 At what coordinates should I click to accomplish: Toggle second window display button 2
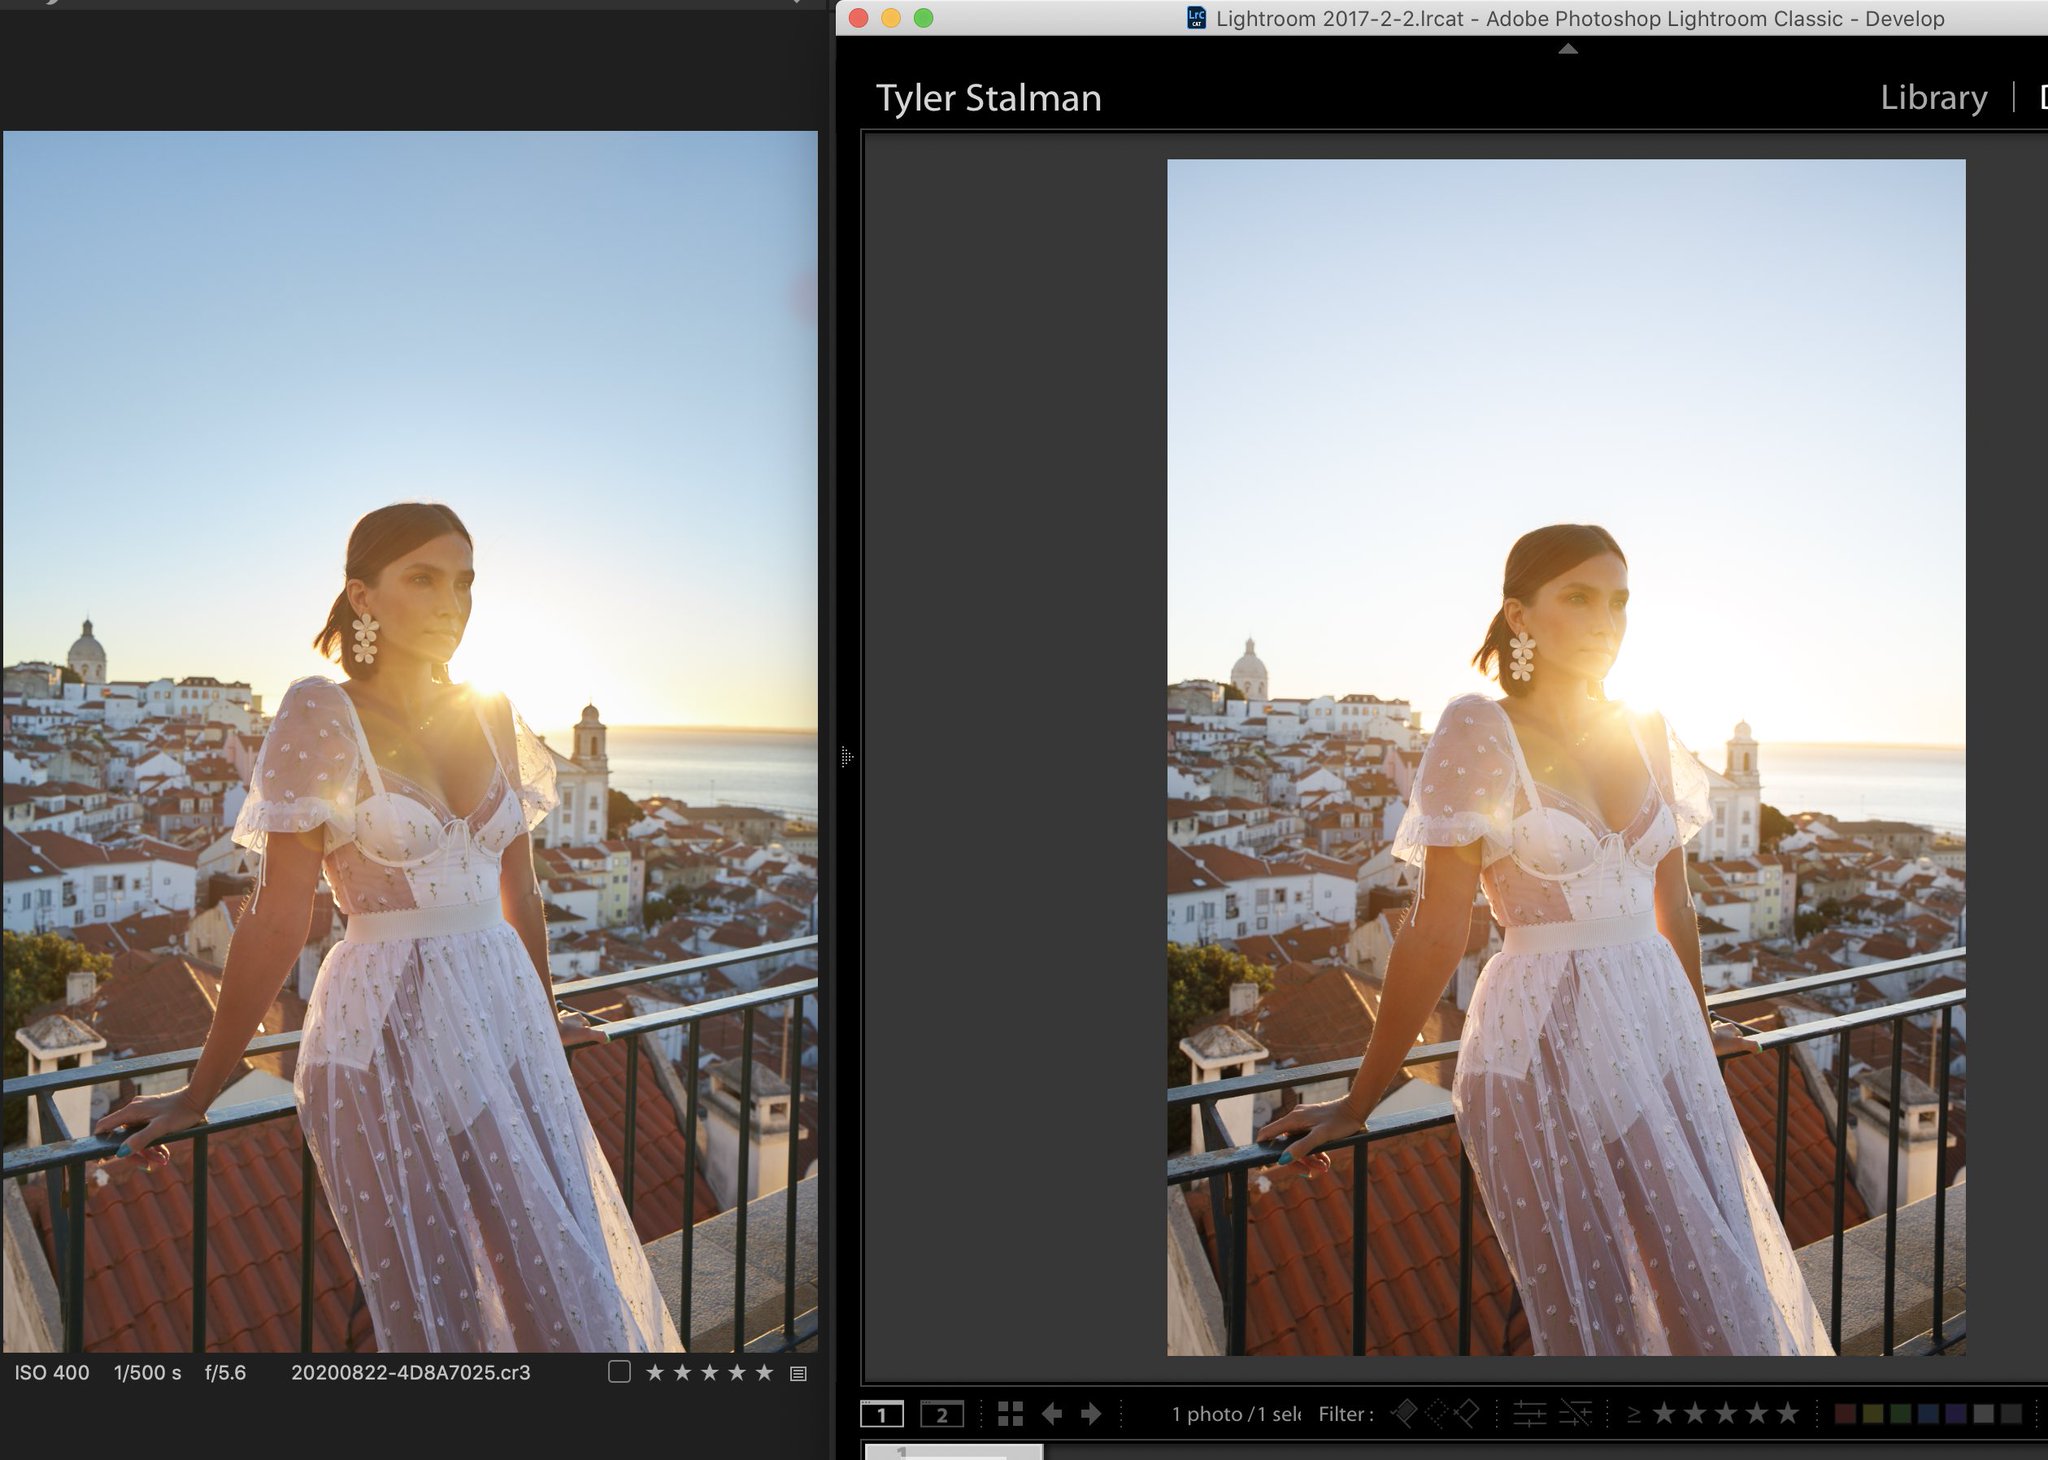point(941,1414)
